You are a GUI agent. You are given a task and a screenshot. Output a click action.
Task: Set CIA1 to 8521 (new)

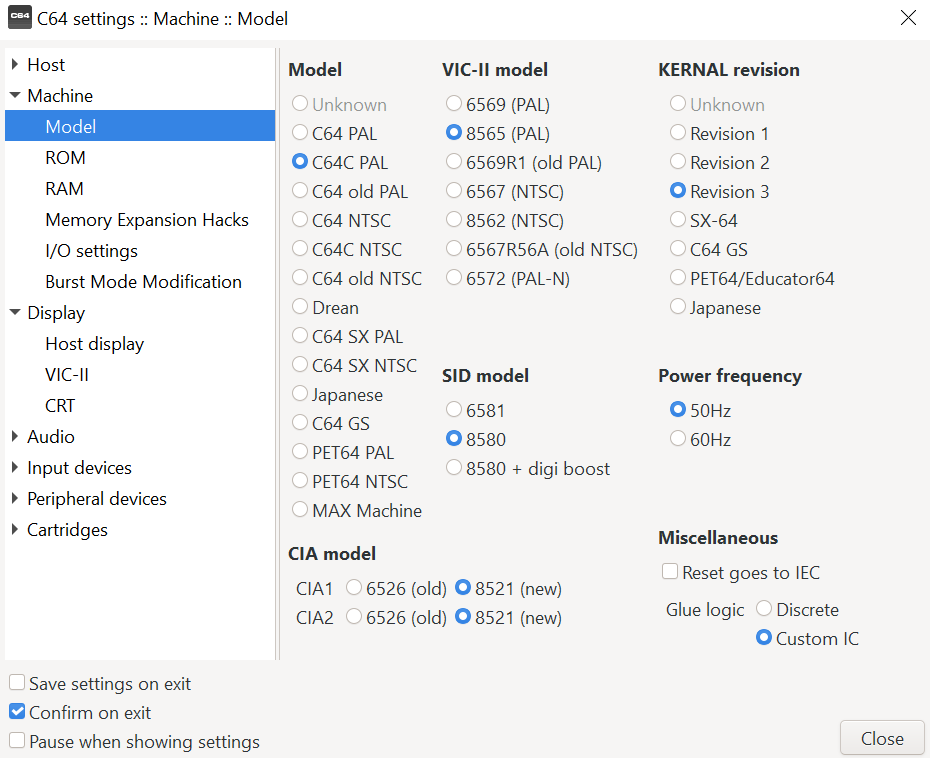pos(508,588)
